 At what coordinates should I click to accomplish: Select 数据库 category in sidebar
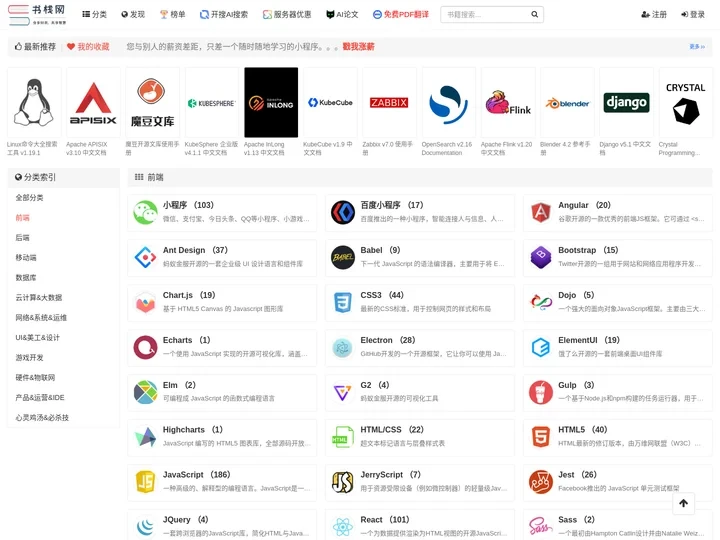(x=26, y=278)
